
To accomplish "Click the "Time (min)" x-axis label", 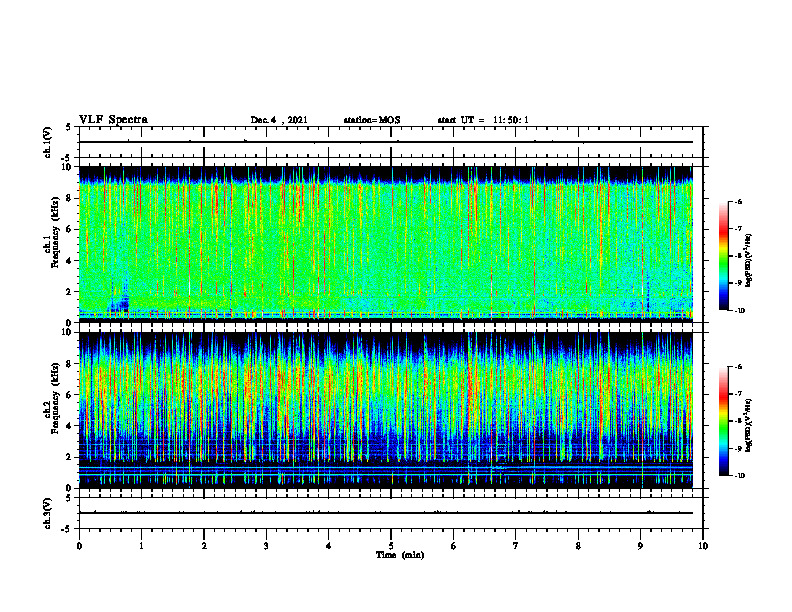I will click(400, 555).
